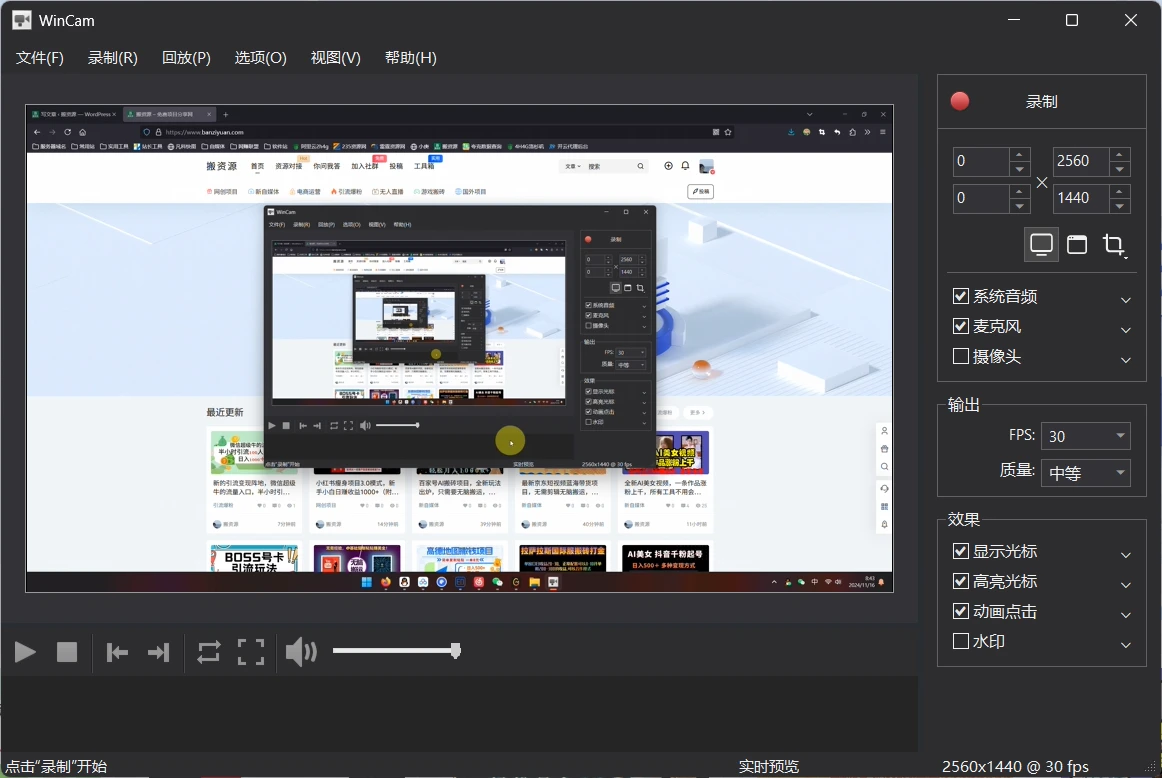Increase width with the 2560 stepper up arrow
Viewport: 1162px width, 778px height.
(x=1120, y=155)
